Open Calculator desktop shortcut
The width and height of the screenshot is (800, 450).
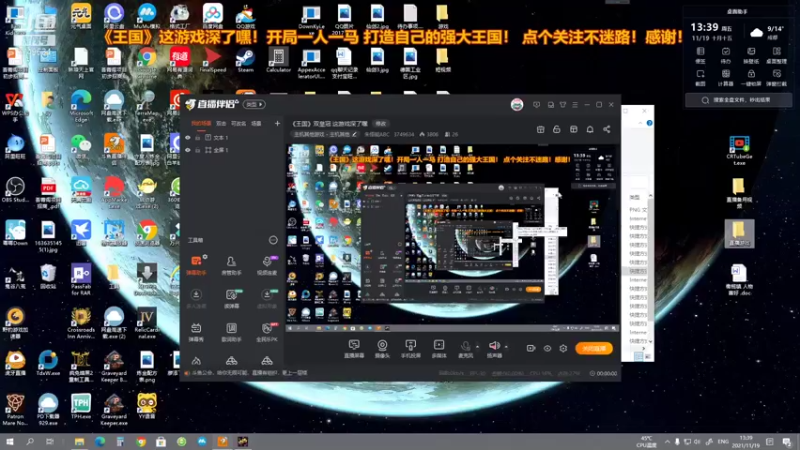click(278, 61)
